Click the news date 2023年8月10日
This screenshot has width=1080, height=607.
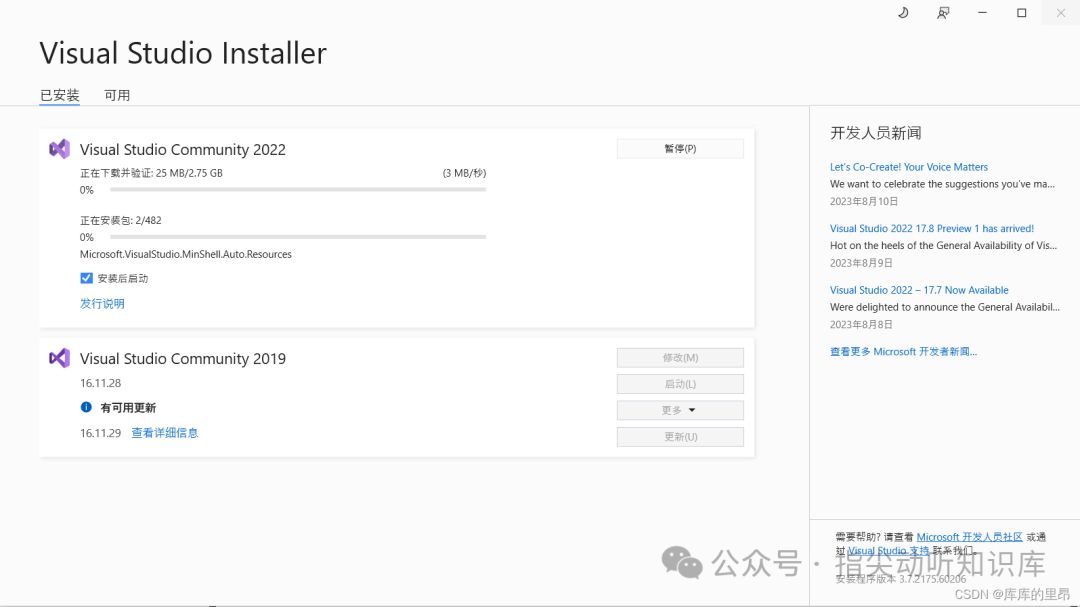(864, 201)
